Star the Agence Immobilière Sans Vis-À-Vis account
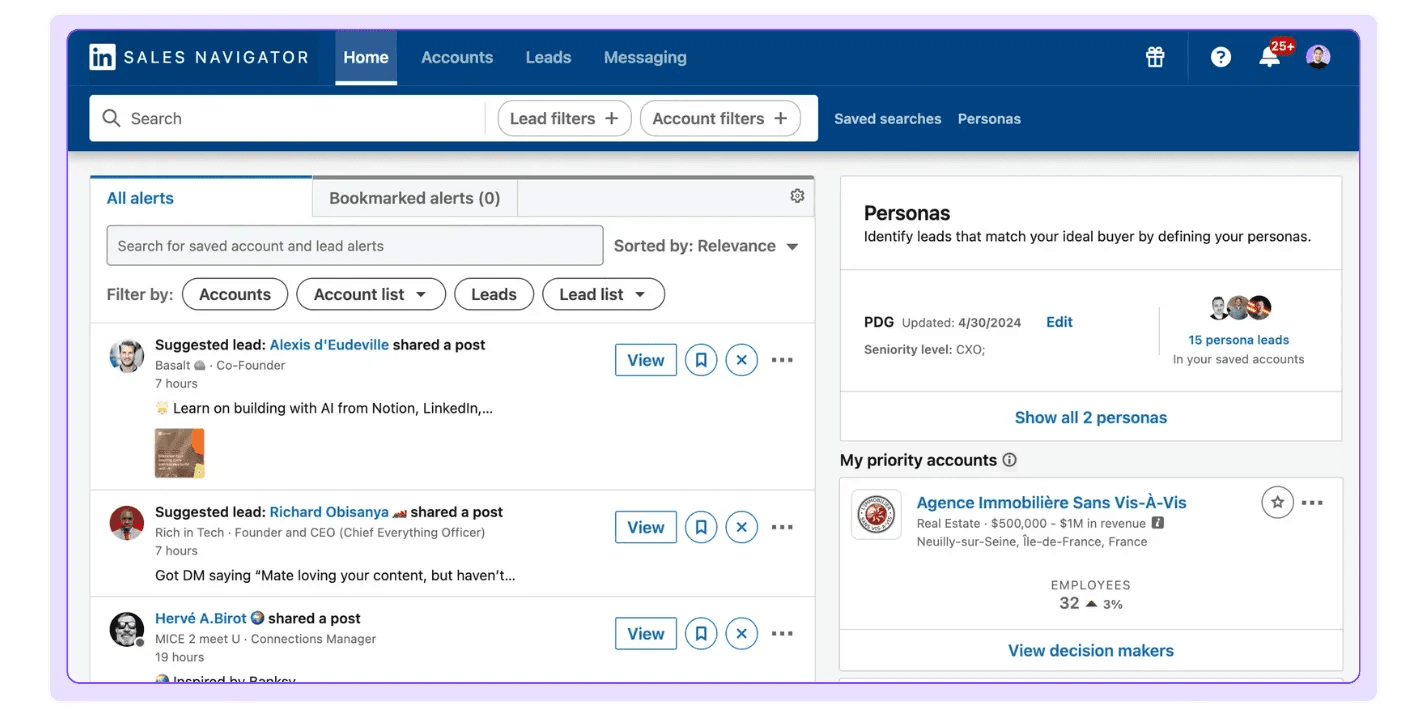Viewport: 1404px width, 718px height. pos(1277,502)
